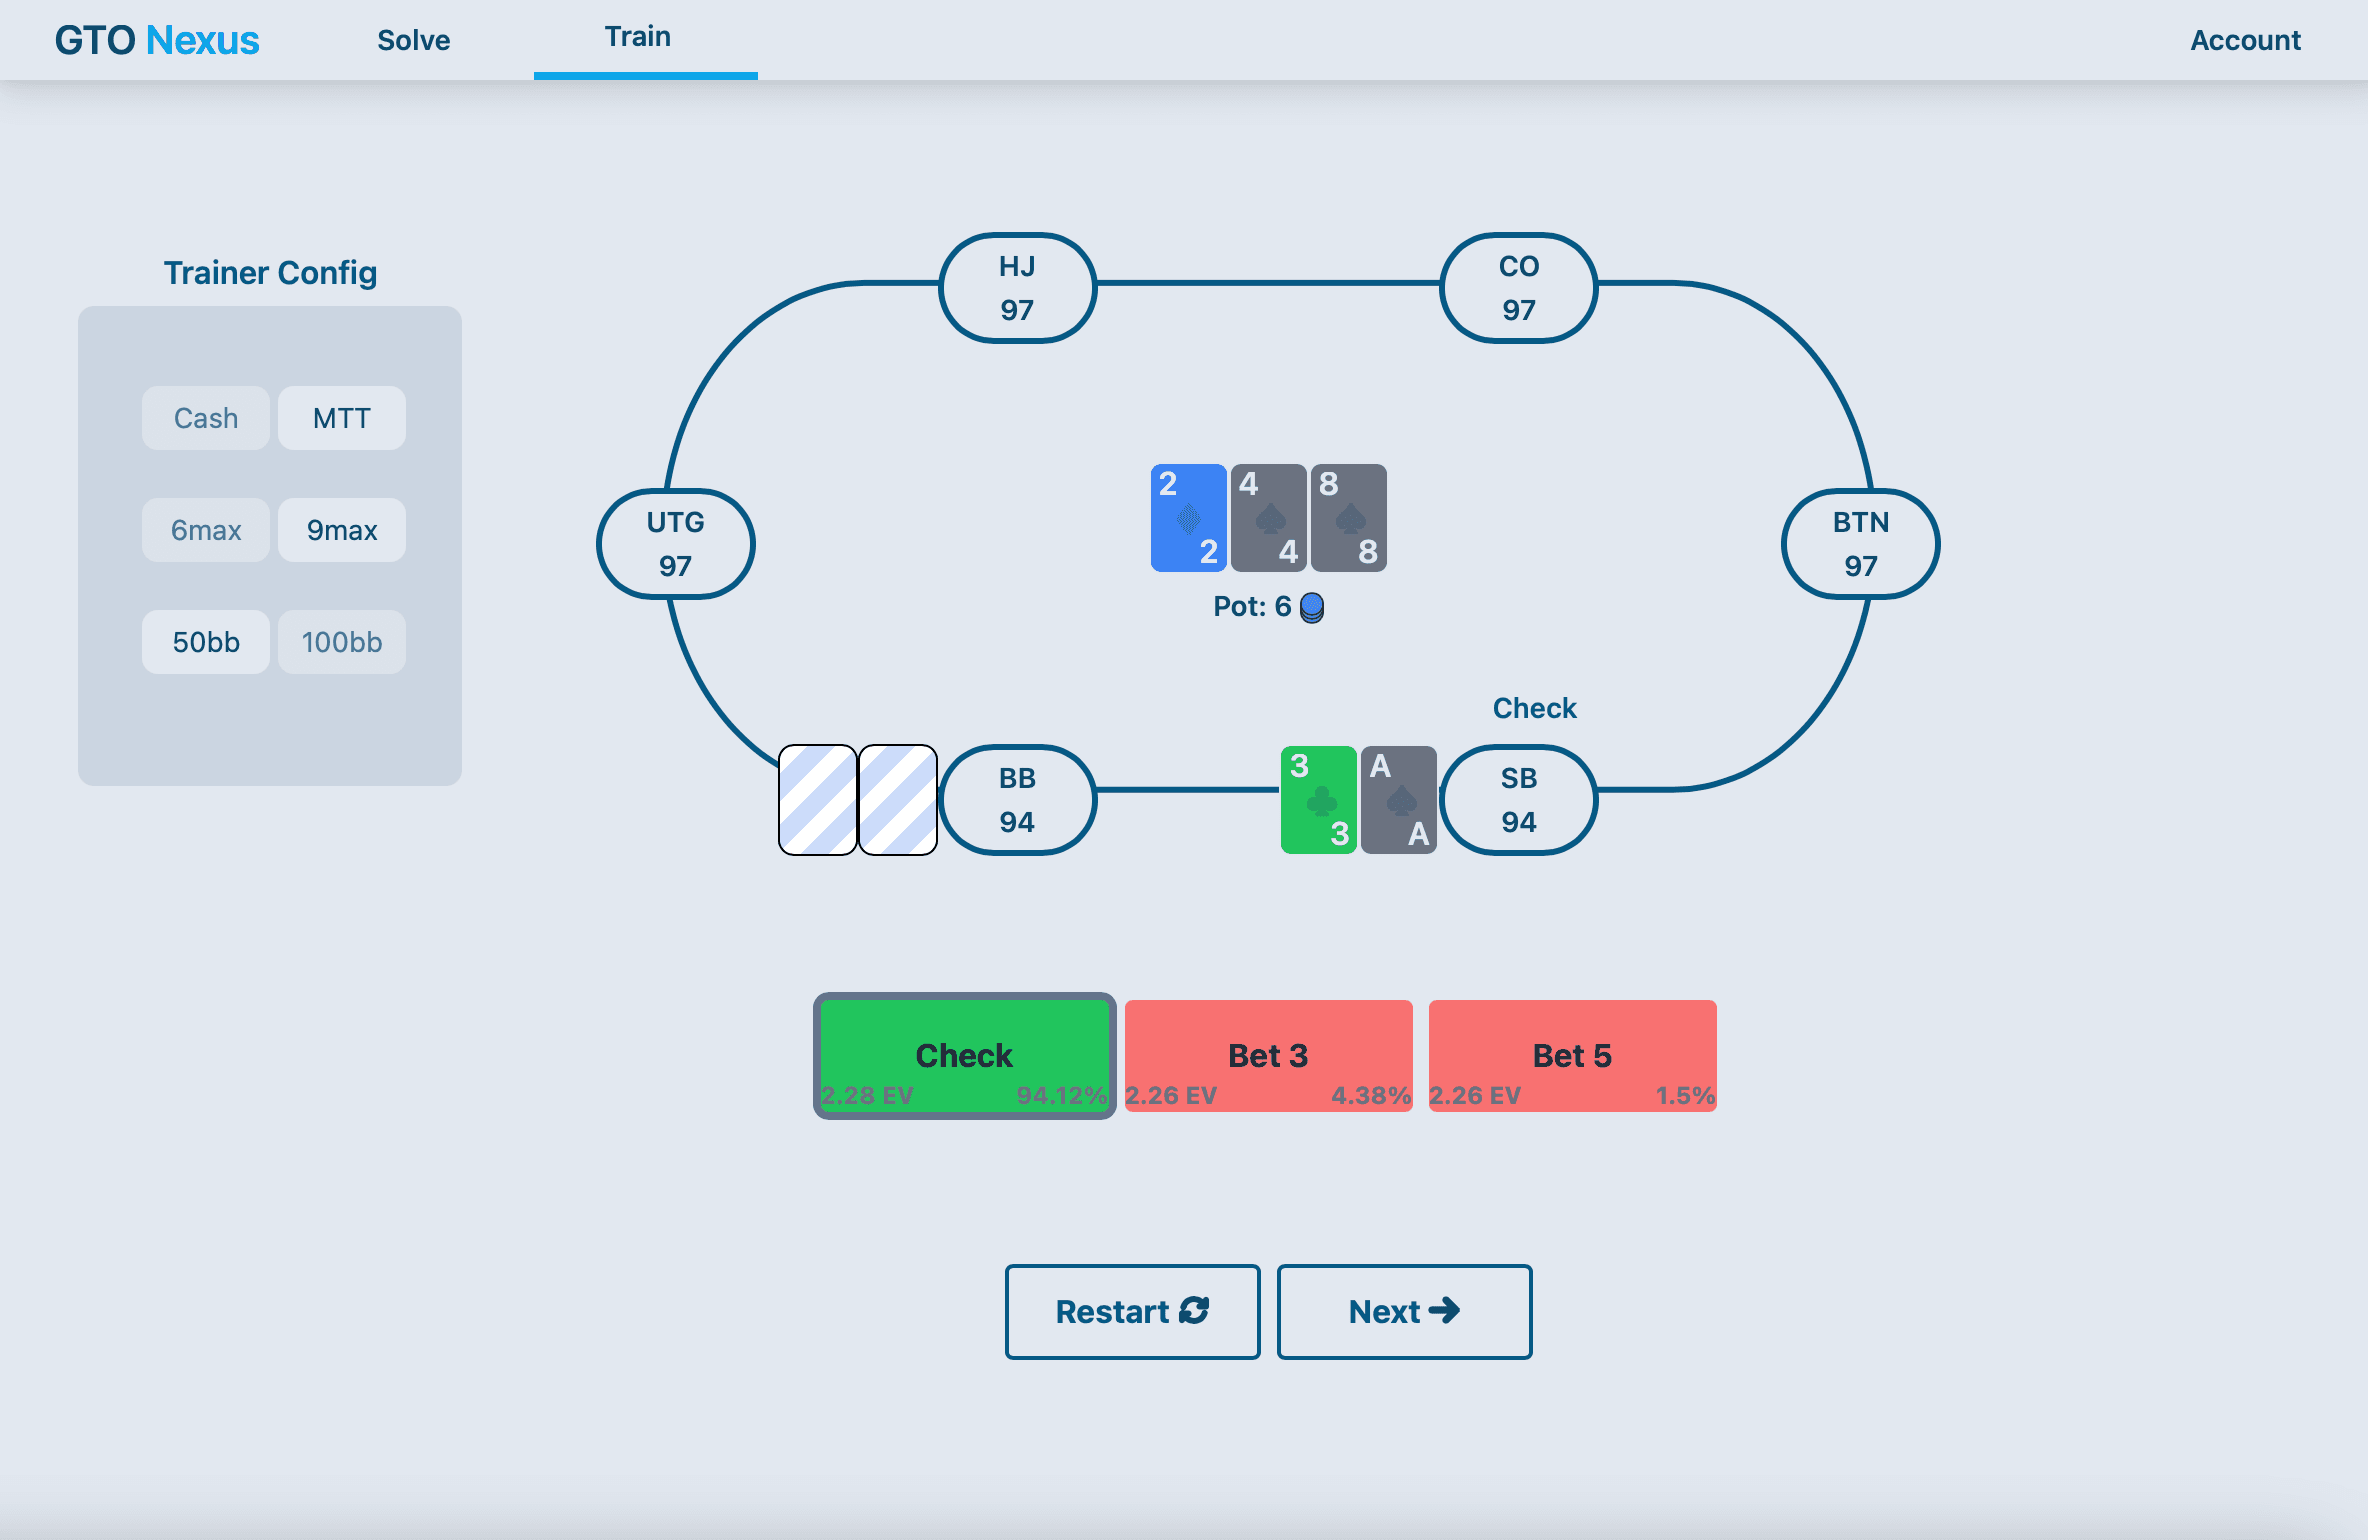Click BB's second hidden striped card

[x=897, y=800]
